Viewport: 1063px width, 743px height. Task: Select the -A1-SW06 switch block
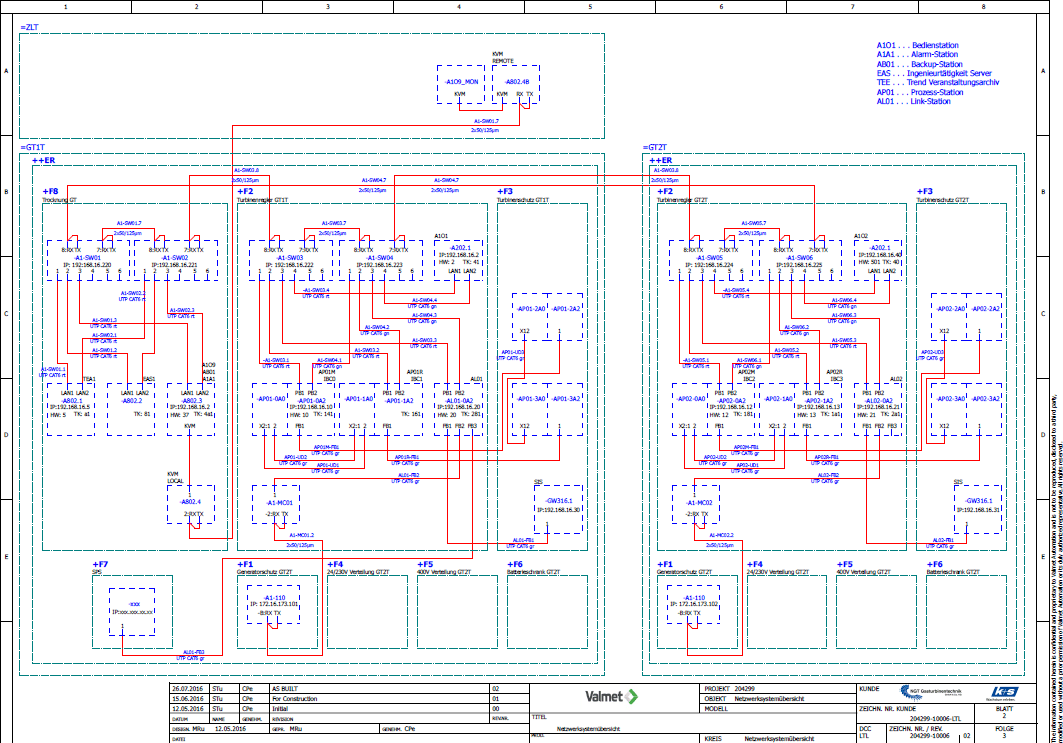point(799,258)
